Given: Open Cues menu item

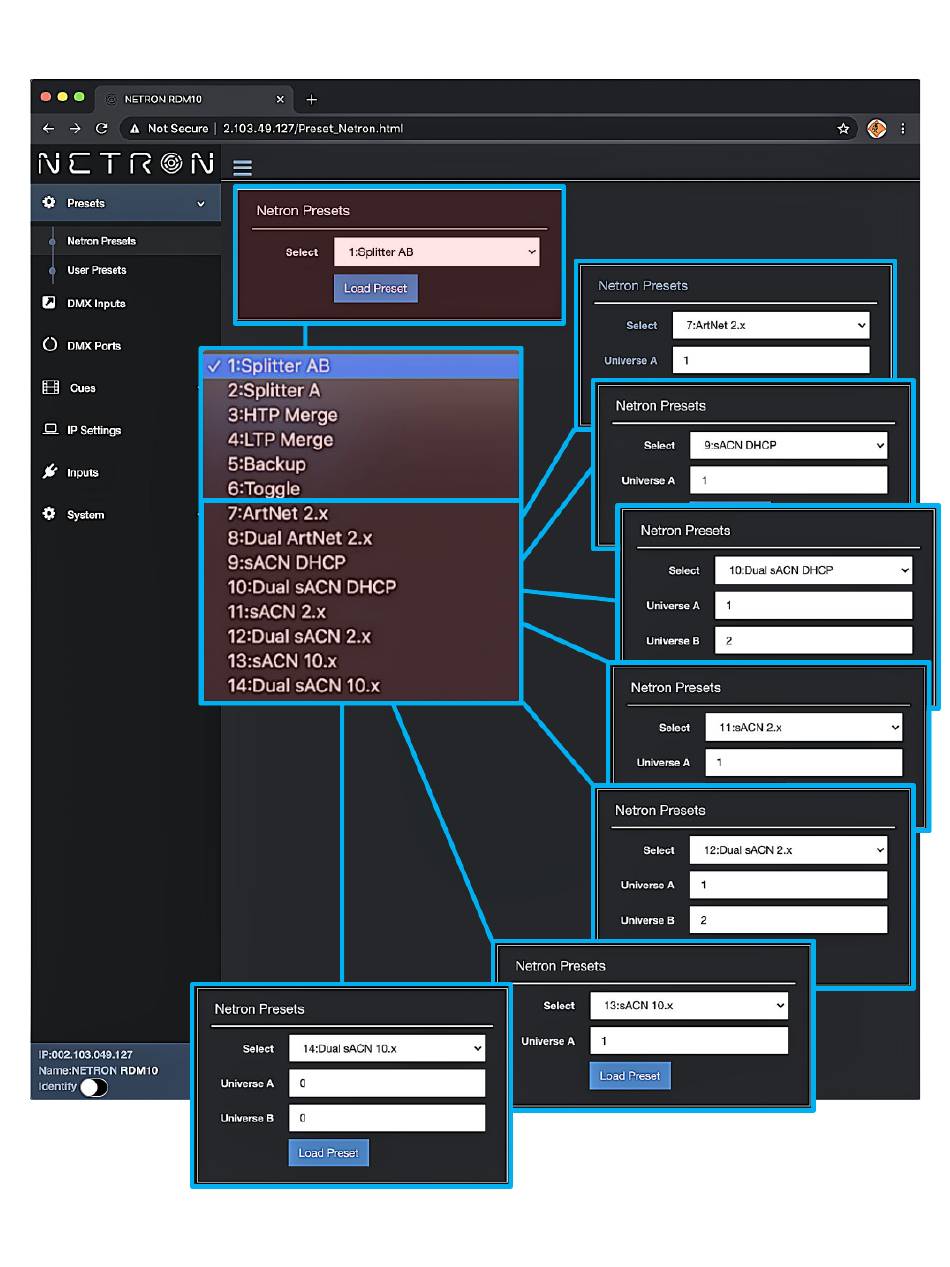Looking at the screenshot, I should click(x=83, y=388).
